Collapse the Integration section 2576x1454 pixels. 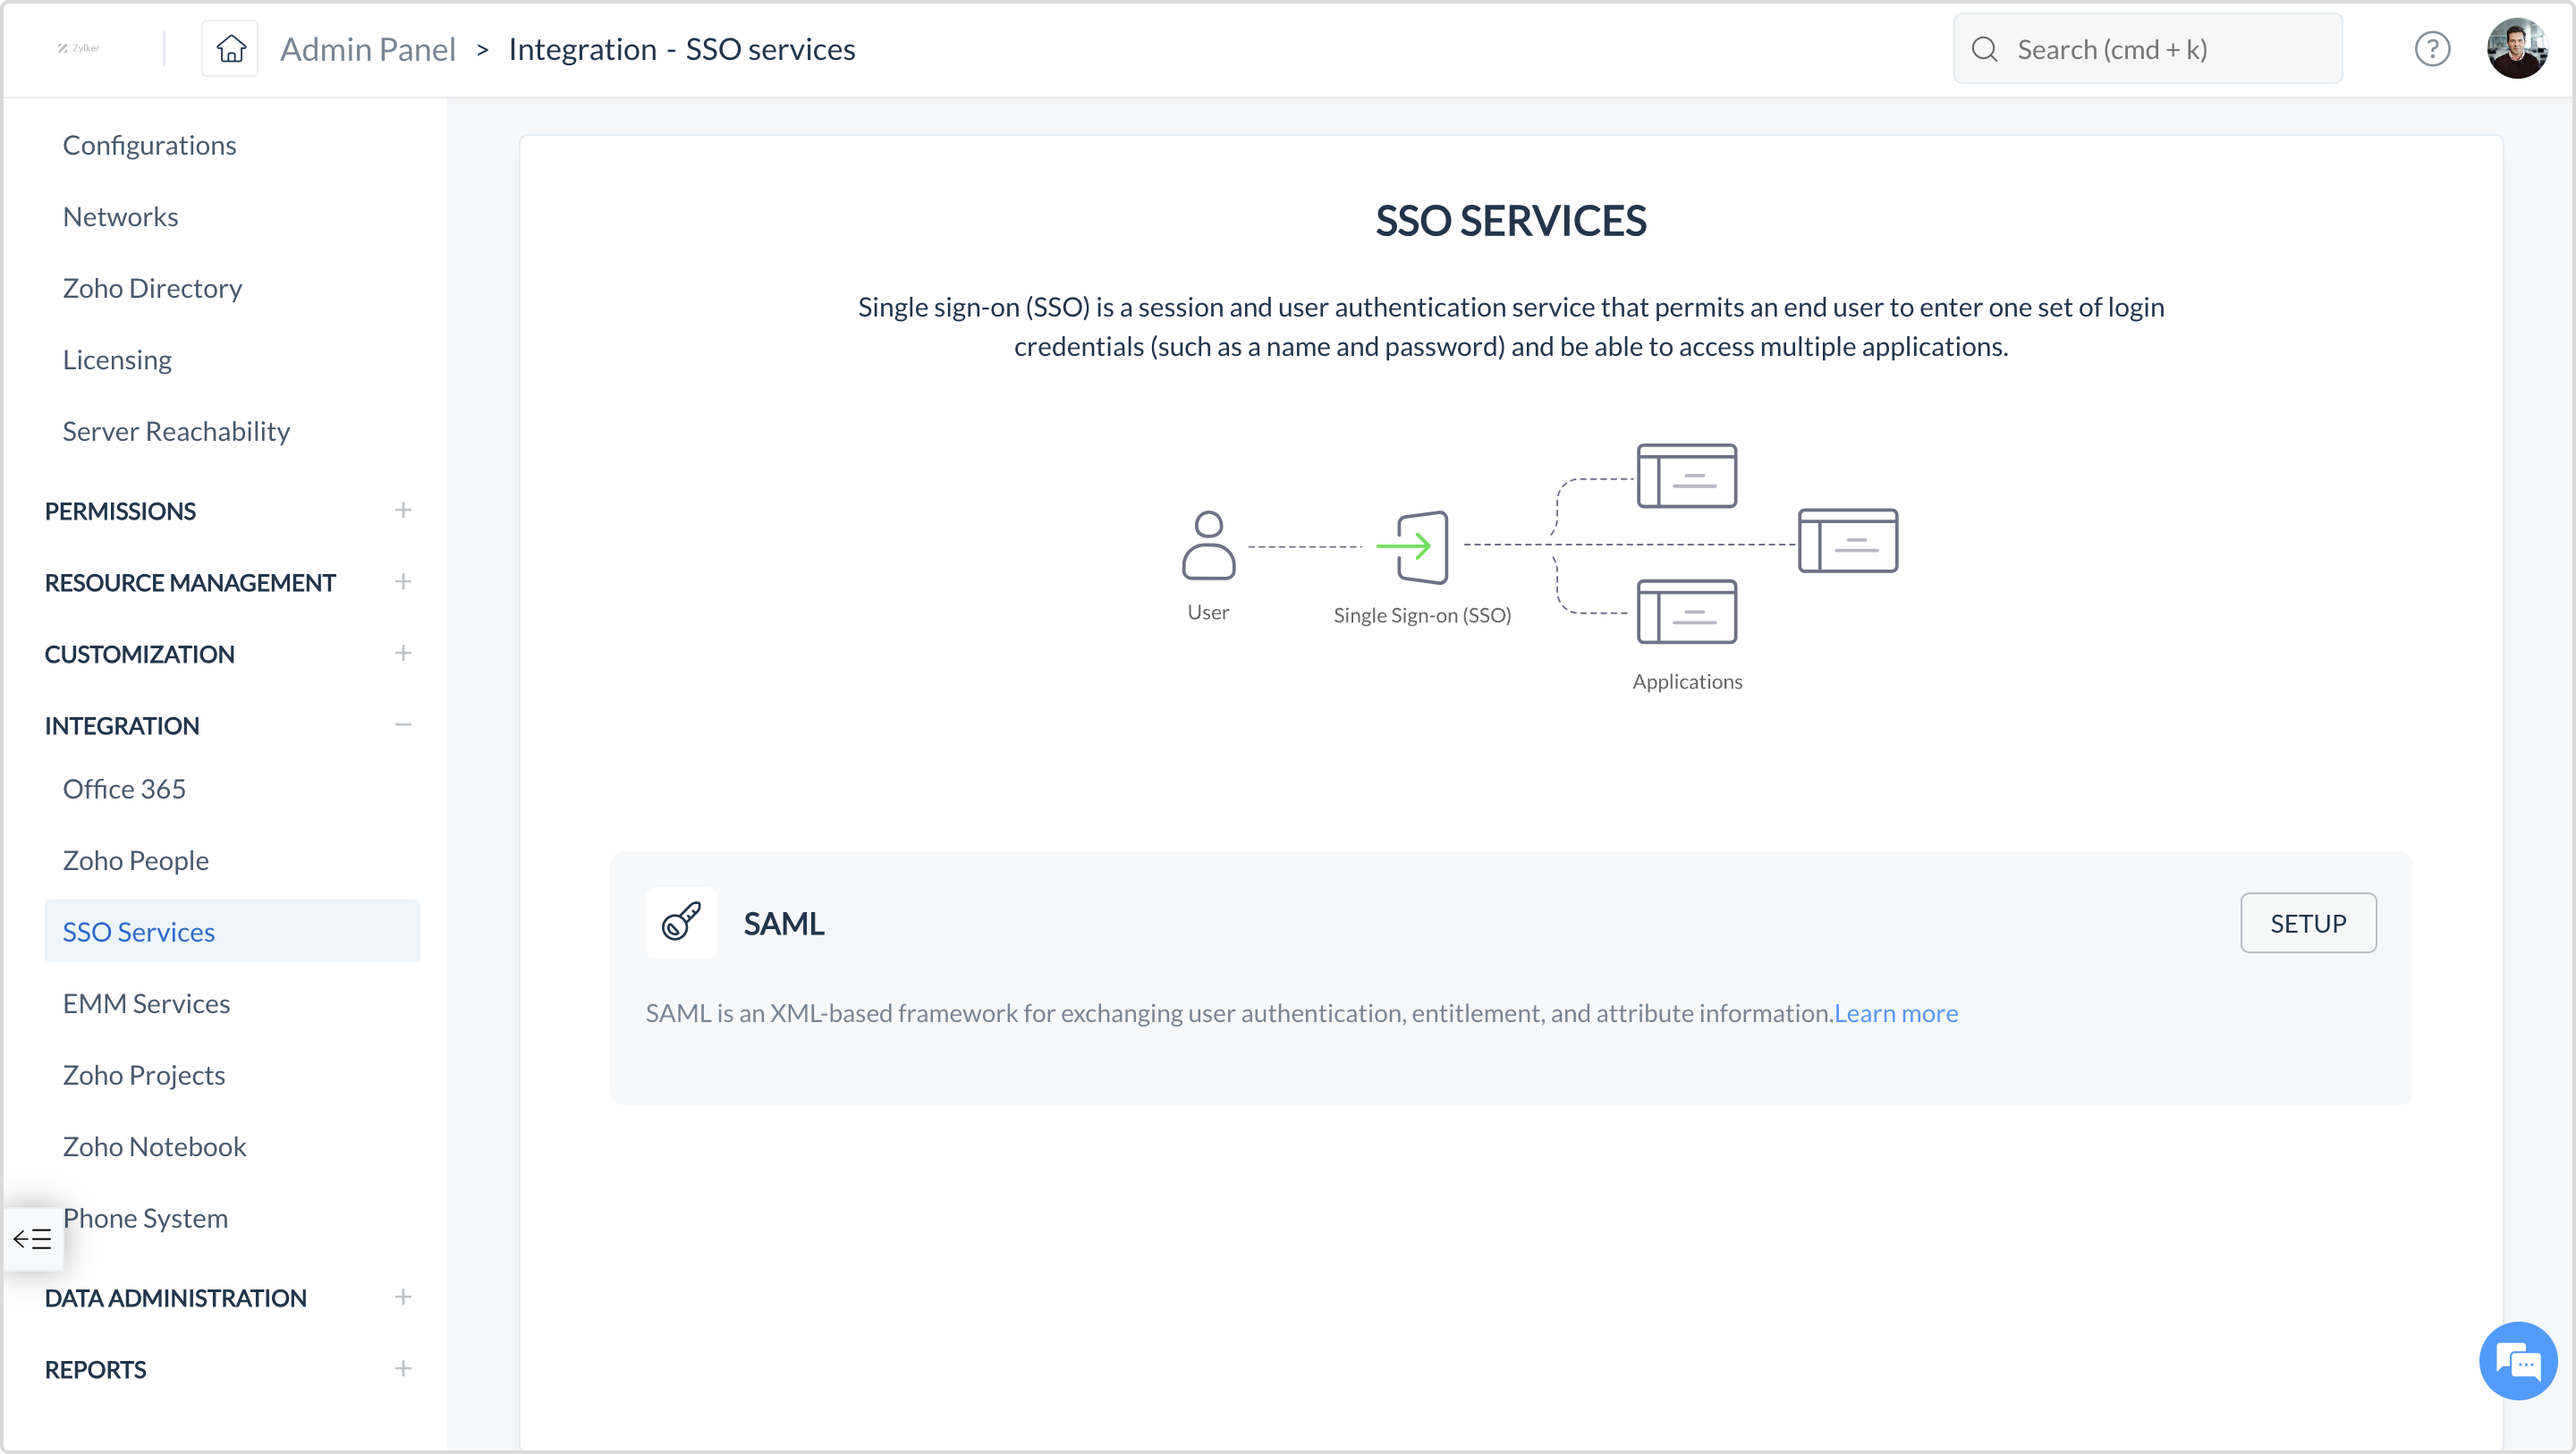403,725
